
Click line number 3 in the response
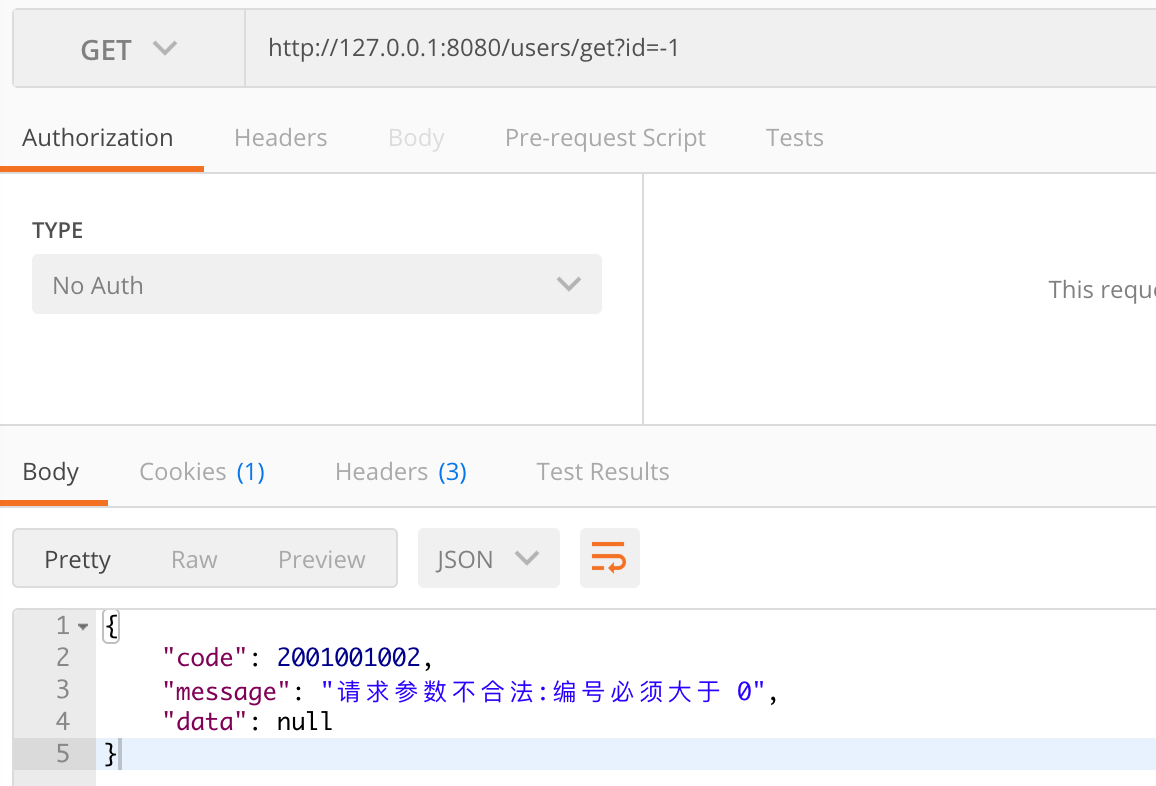point(63,689)
